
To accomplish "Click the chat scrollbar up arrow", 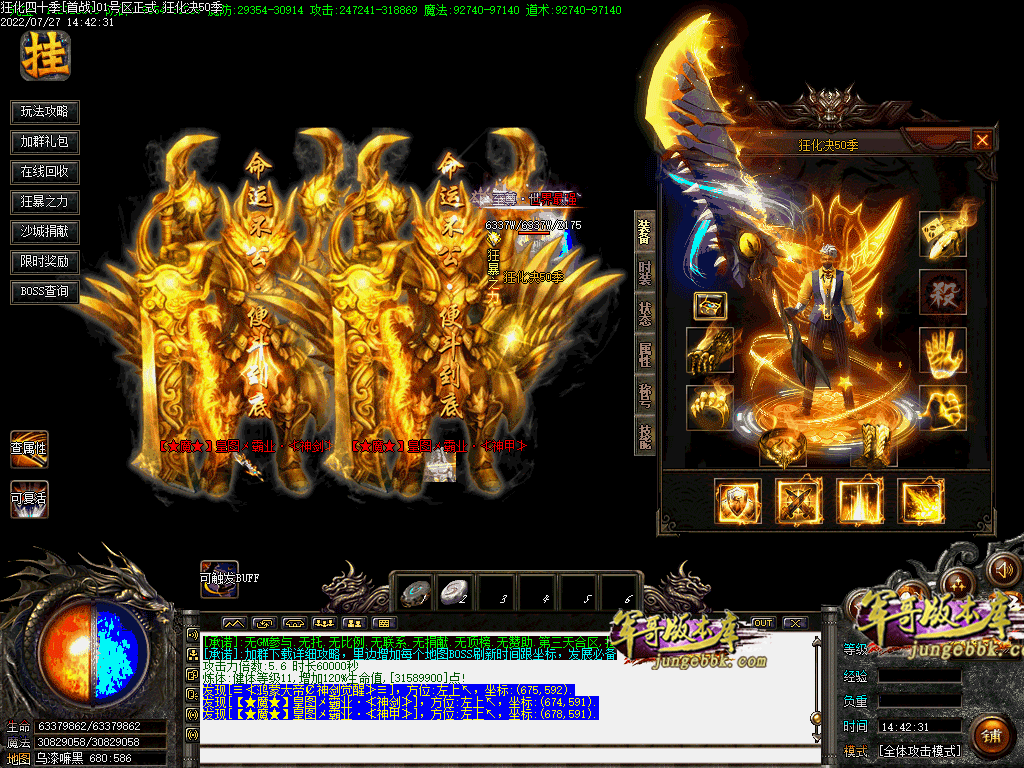I will [816, 643].
